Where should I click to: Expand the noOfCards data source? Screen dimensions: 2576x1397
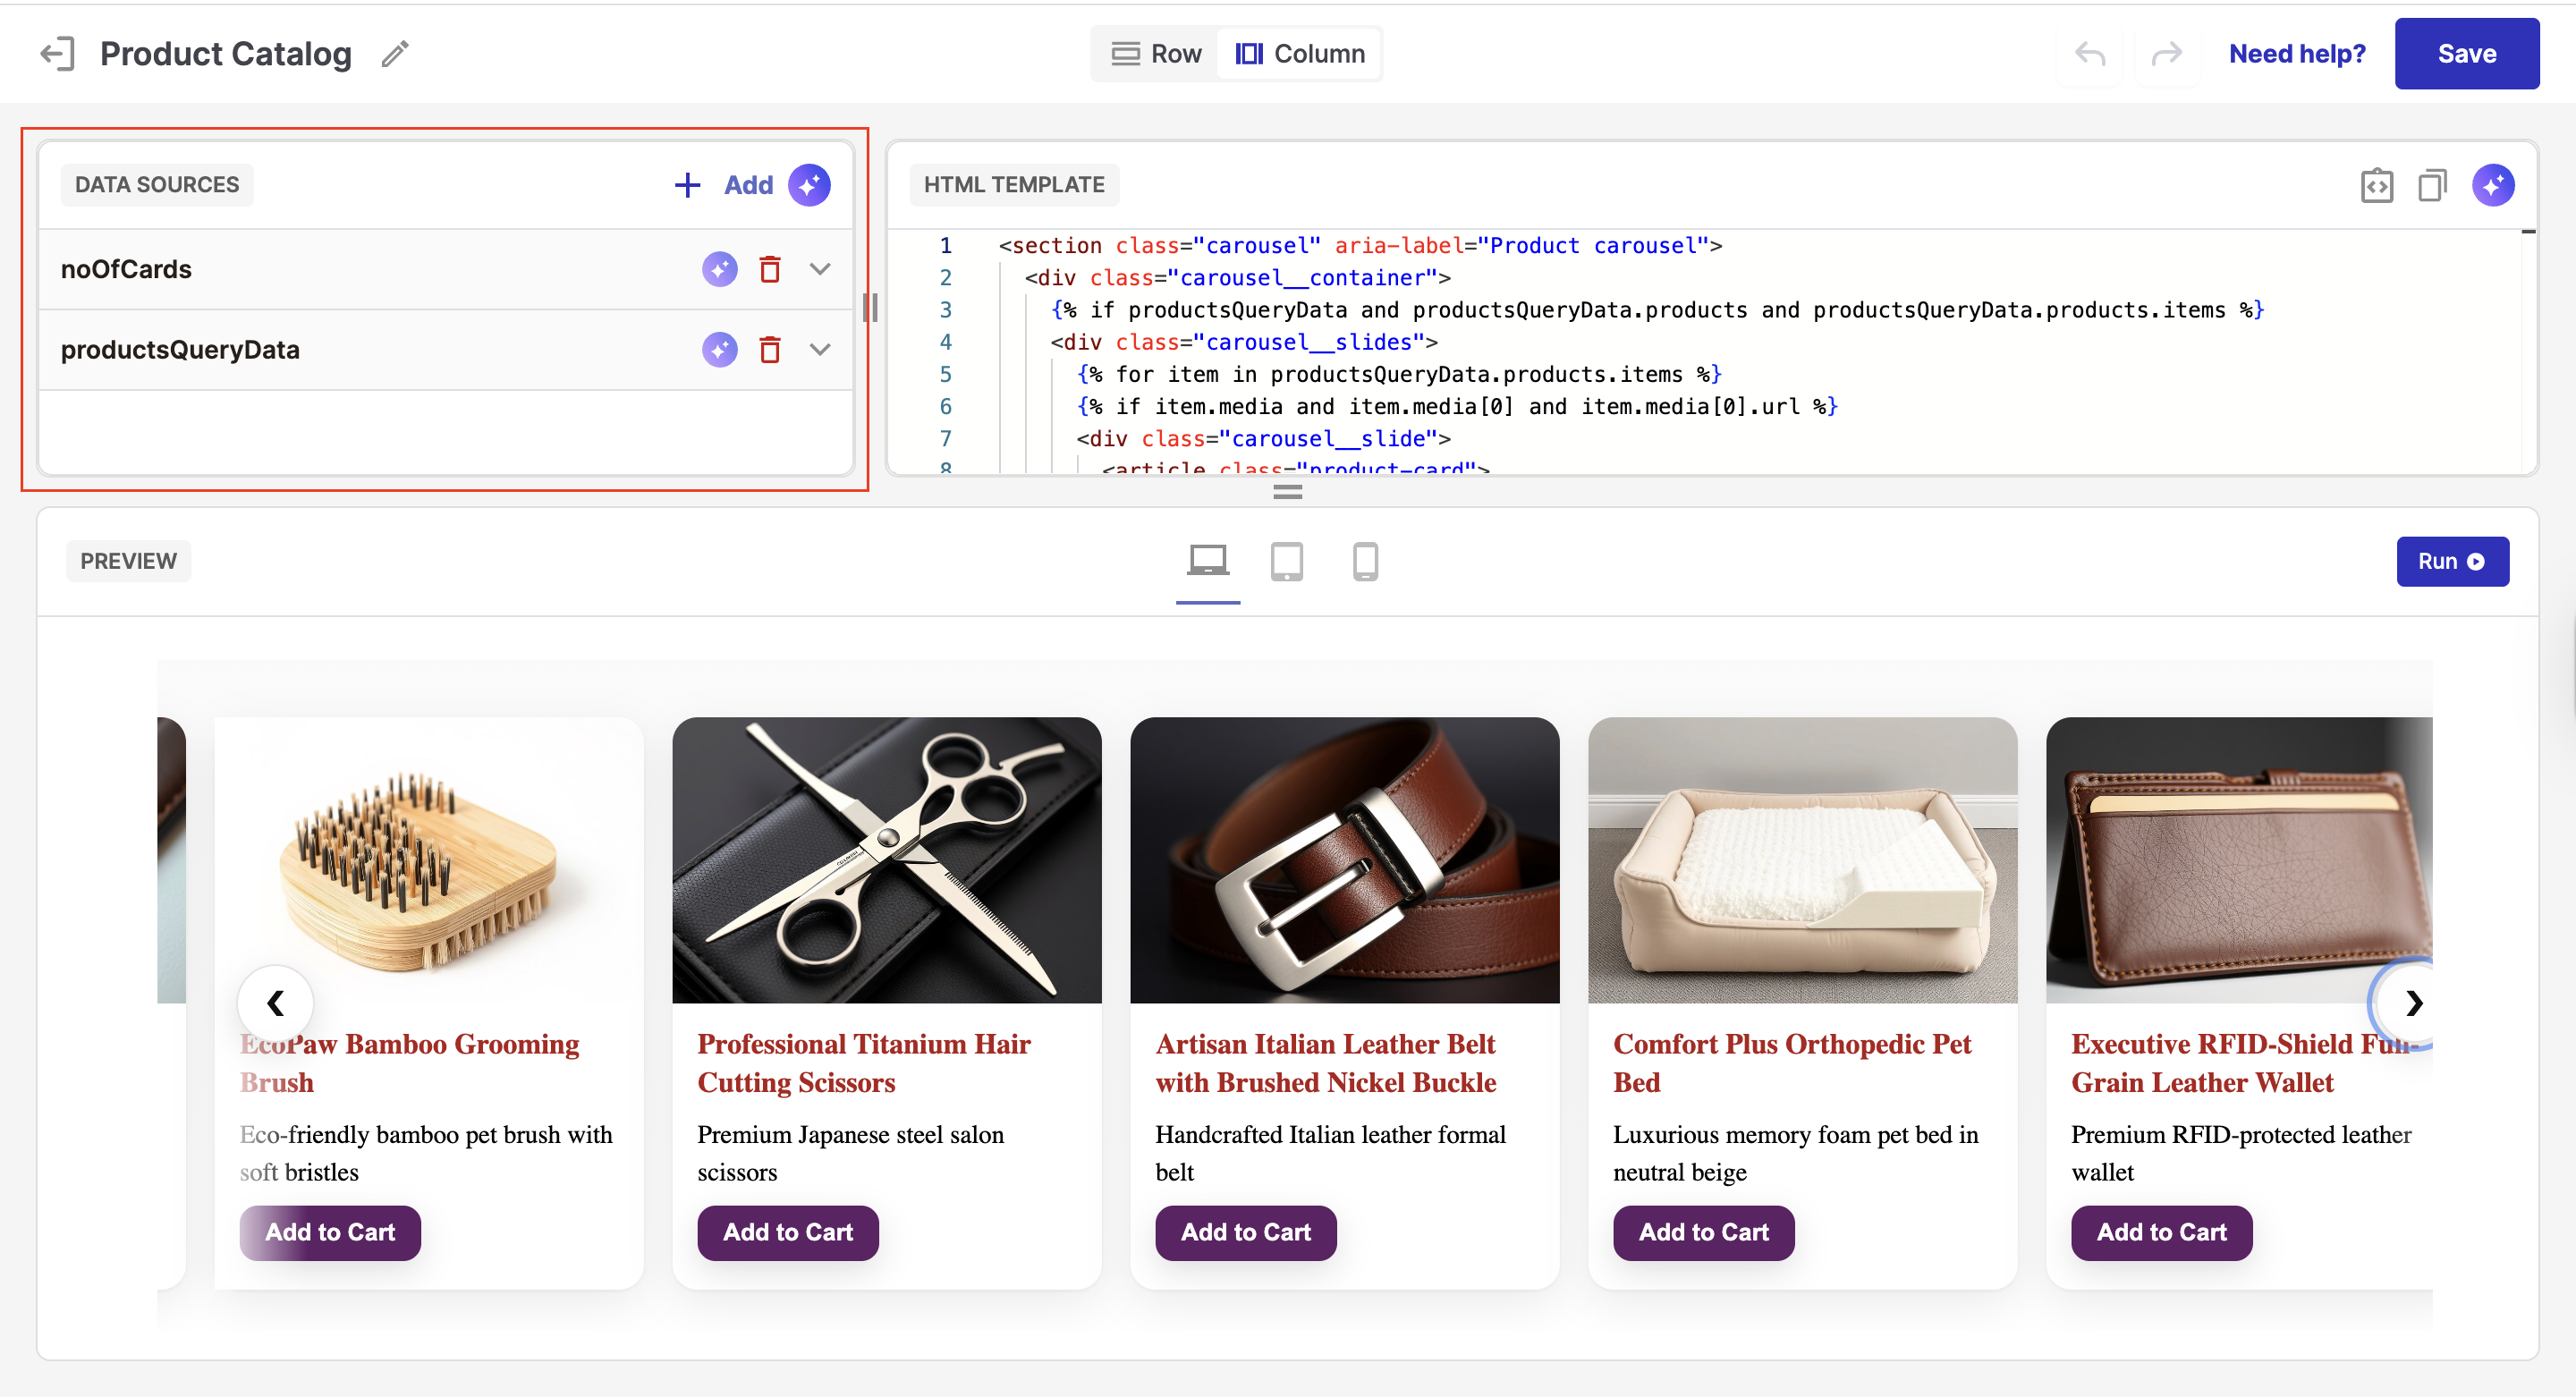820,269
